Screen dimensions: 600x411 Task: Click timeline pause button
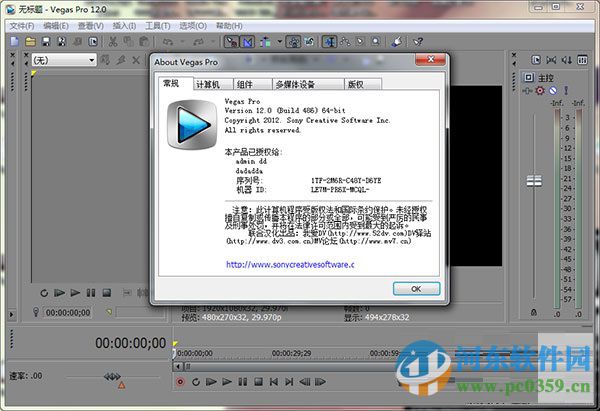pos(243,382)
